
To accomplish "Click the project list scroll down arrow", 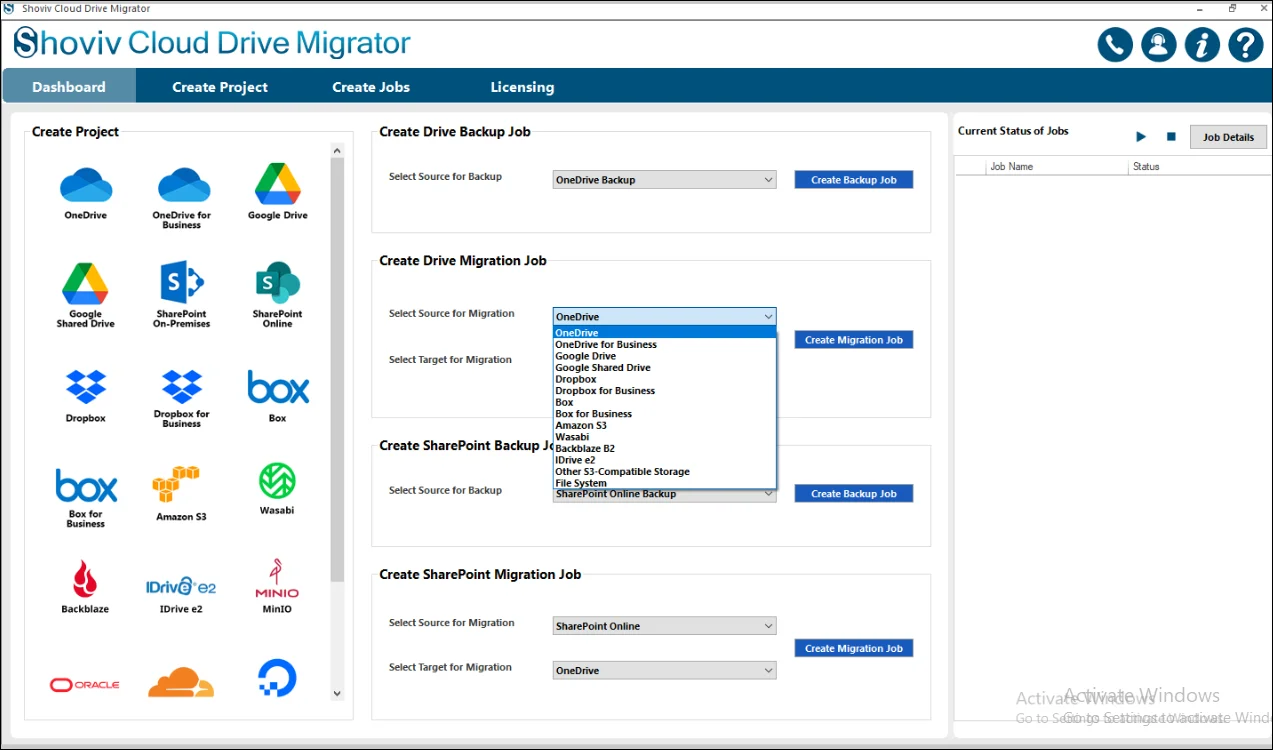I will coord(337,693).
